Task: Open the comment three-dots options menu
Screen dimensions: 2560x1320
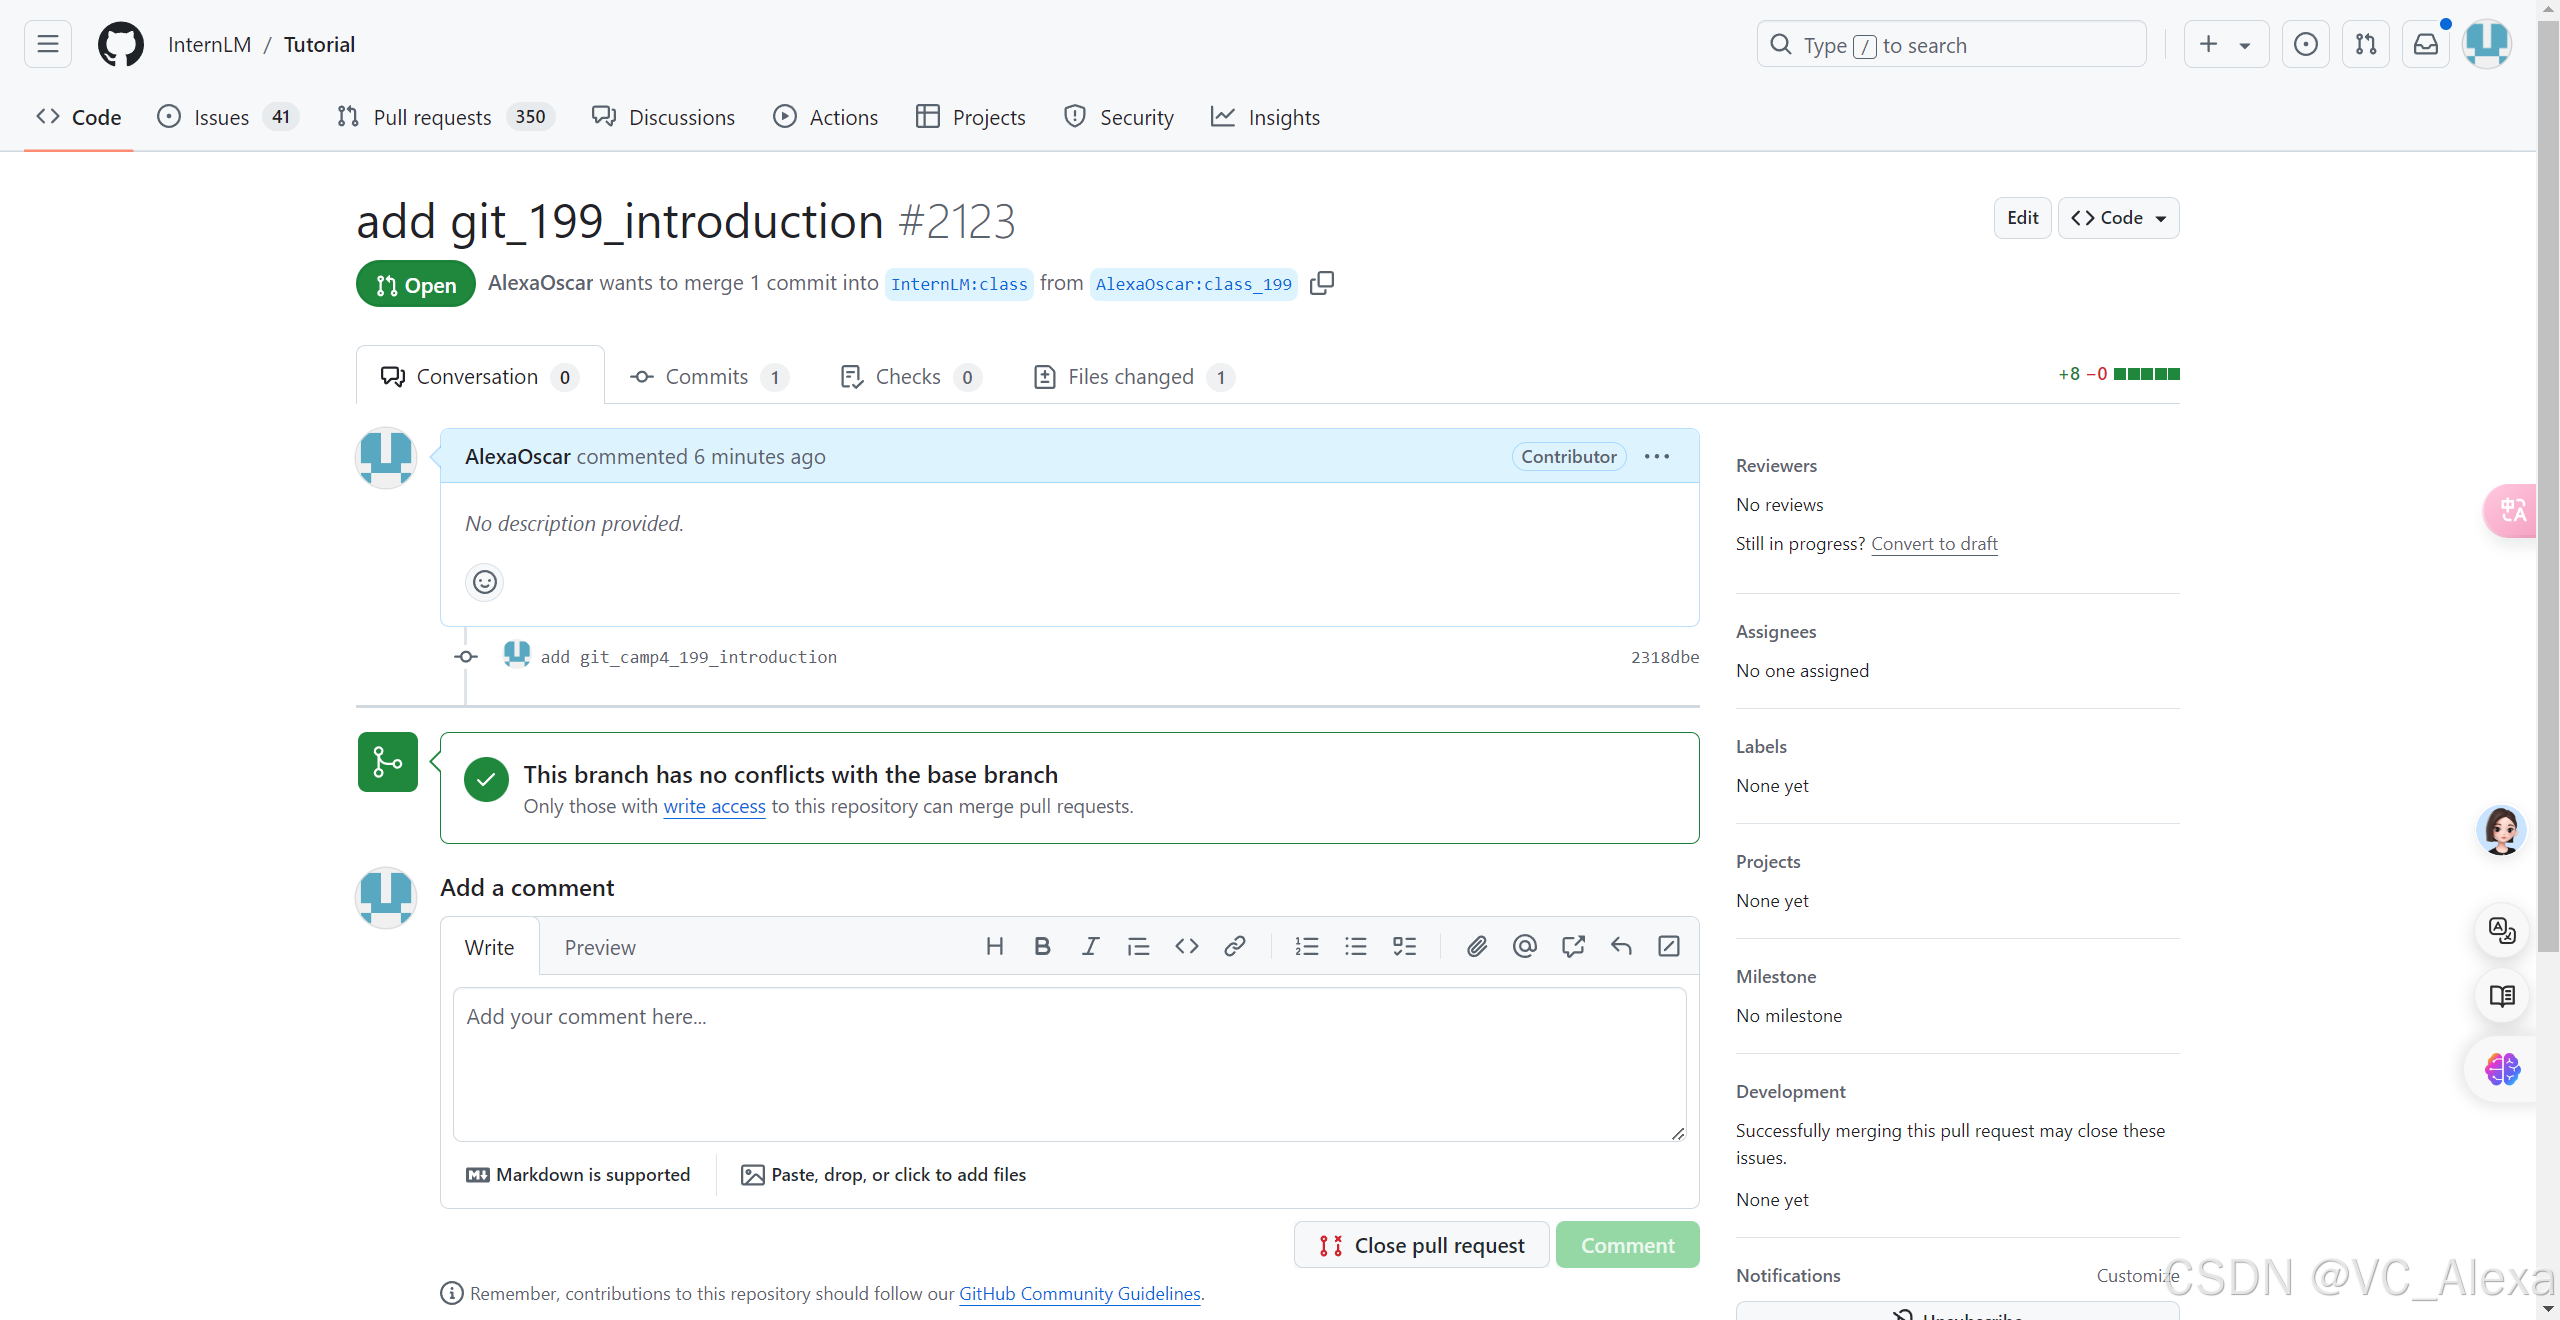Action: [1657, 456]
